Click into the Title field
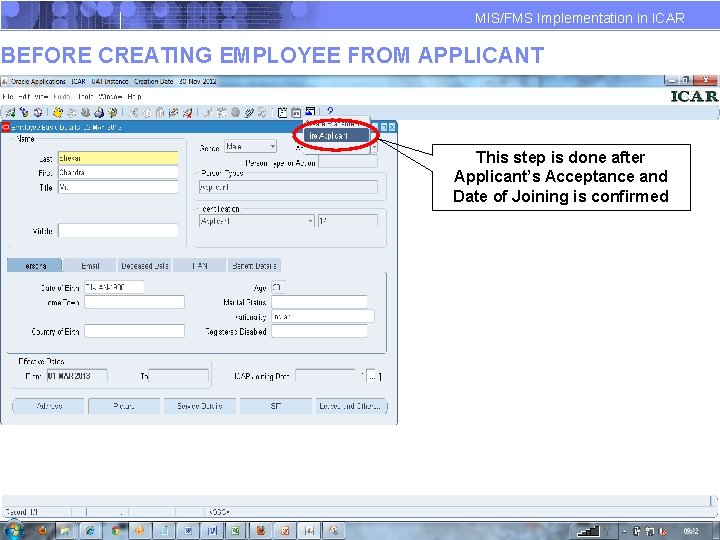Screen dimensions: 720x540 (x=118, y=187)
